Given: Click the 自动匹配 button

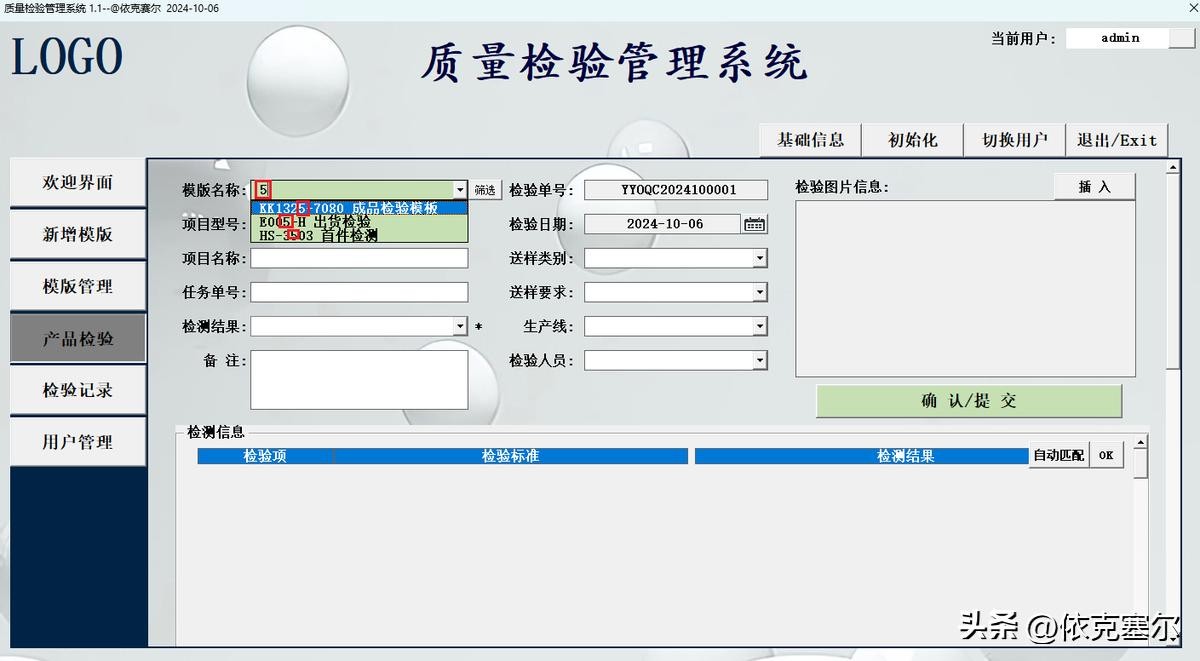Looking at the screenshot, I should pos(1058,455).
